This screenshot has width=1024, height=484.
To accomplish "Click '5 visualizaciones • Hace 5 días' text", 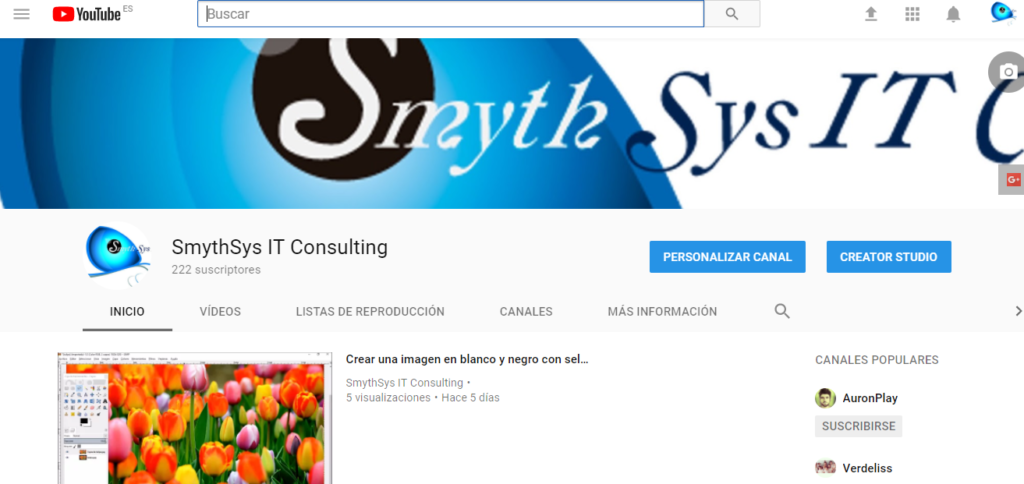I will (423, 397).
